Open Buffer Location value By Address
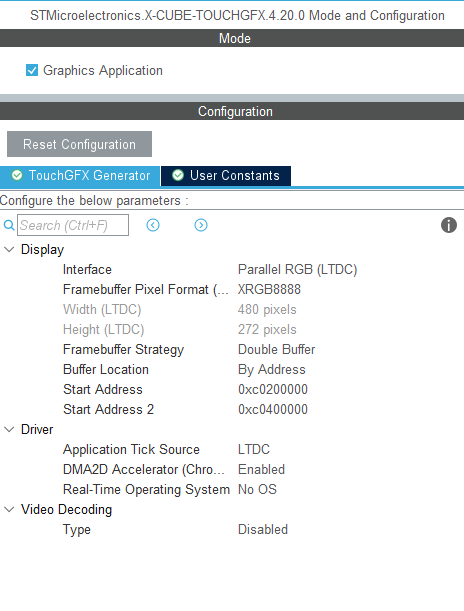 pos(272,369)
